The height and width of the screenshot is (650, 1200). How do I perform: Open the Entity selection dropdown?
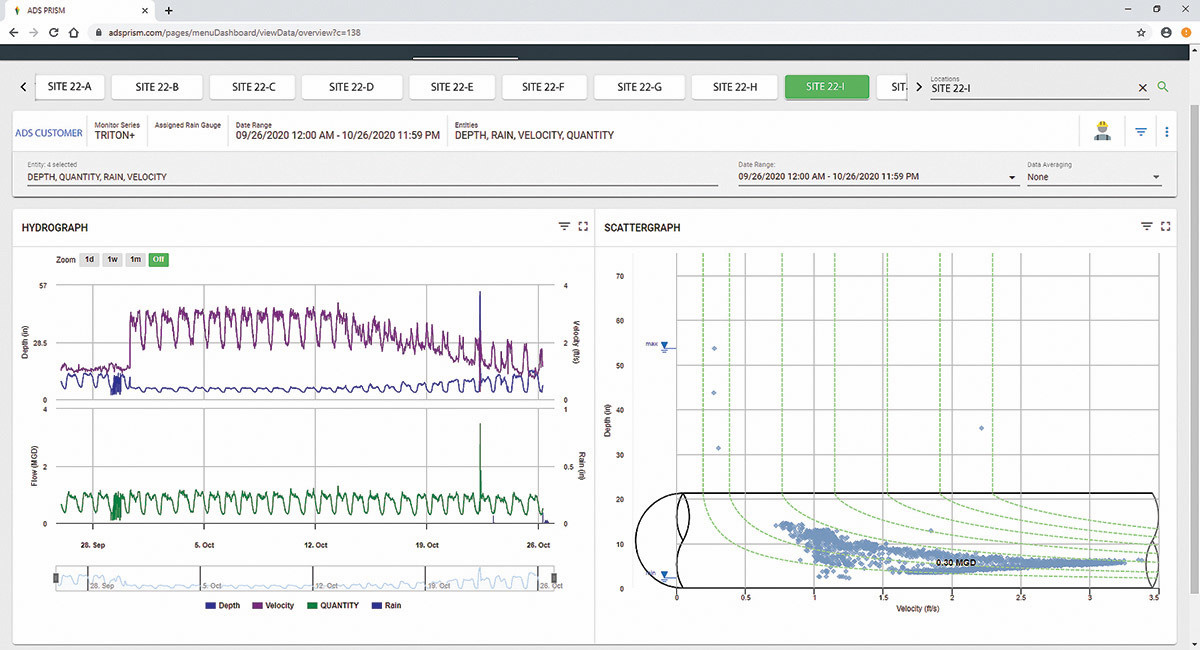point(372,176)
